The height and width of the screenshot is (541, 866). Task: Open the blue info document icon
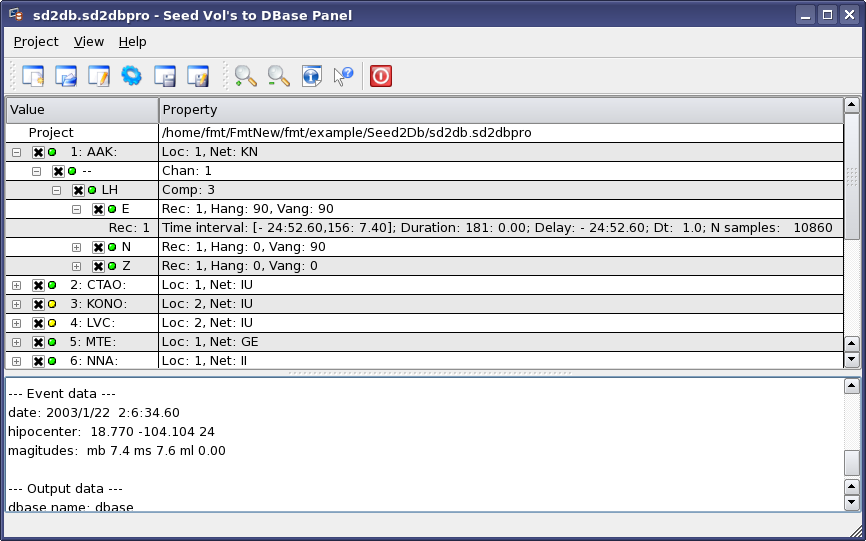(312, 76)
